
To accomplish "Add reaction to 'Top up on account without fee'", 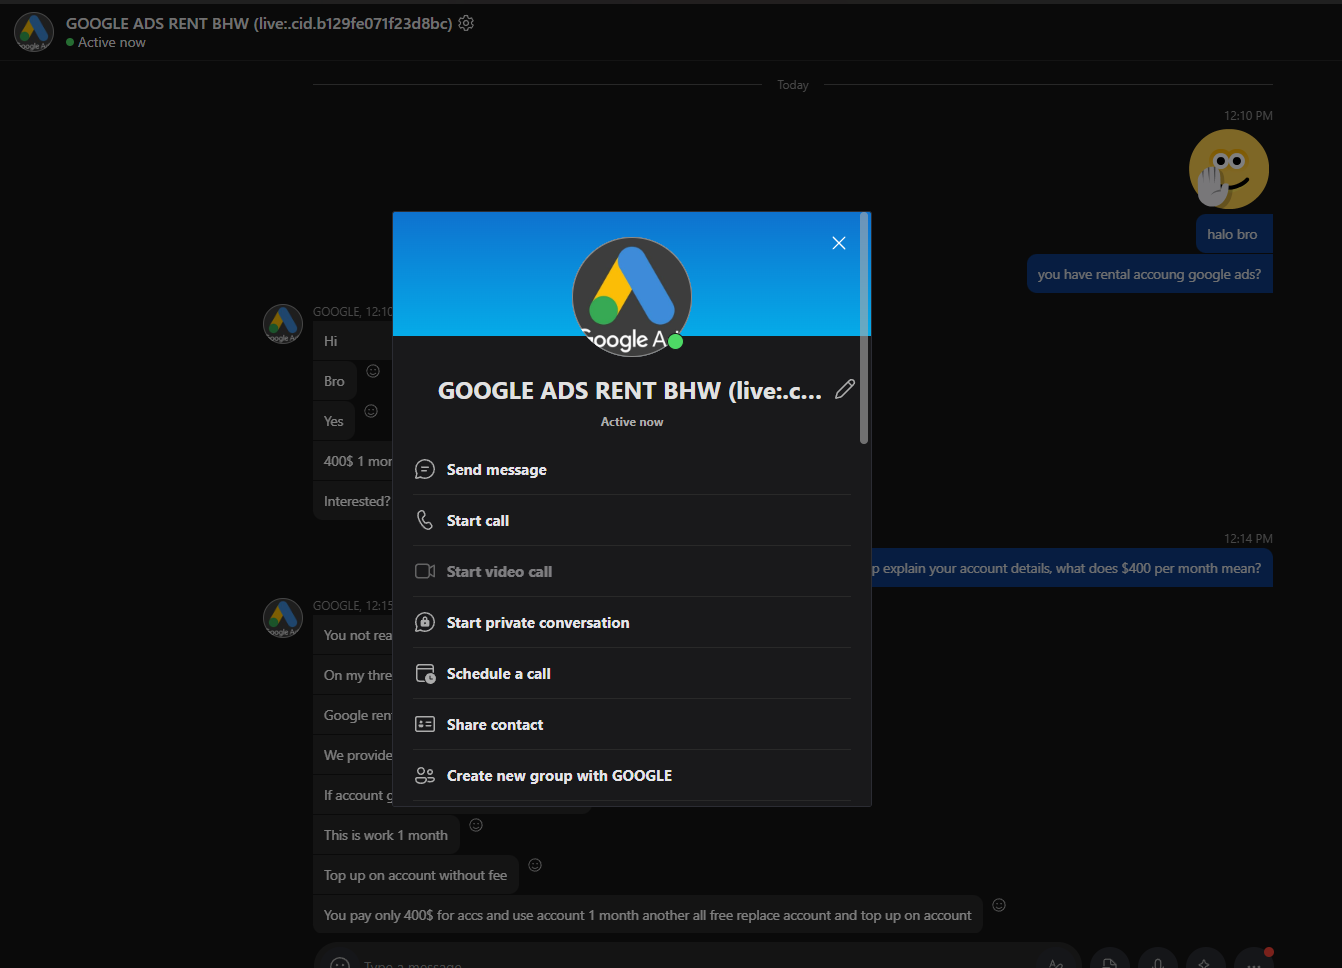I will [535, 865].
